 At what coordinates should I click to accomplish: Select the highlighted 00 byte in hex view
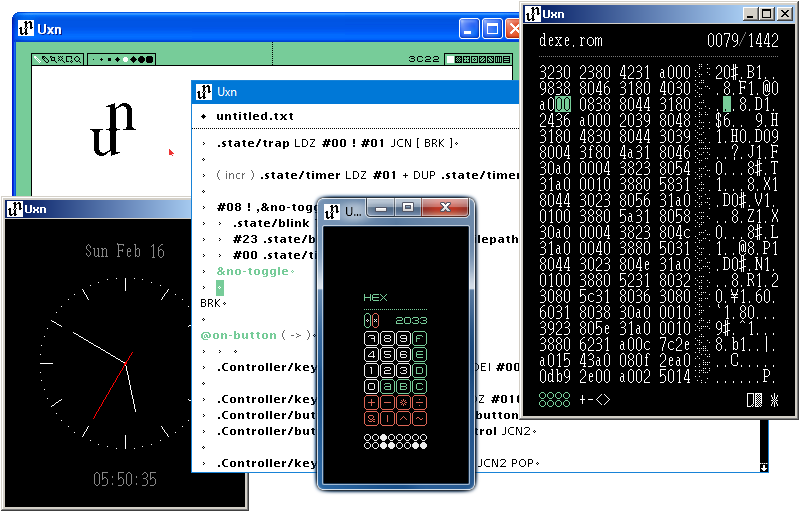[x=563, y=103]
